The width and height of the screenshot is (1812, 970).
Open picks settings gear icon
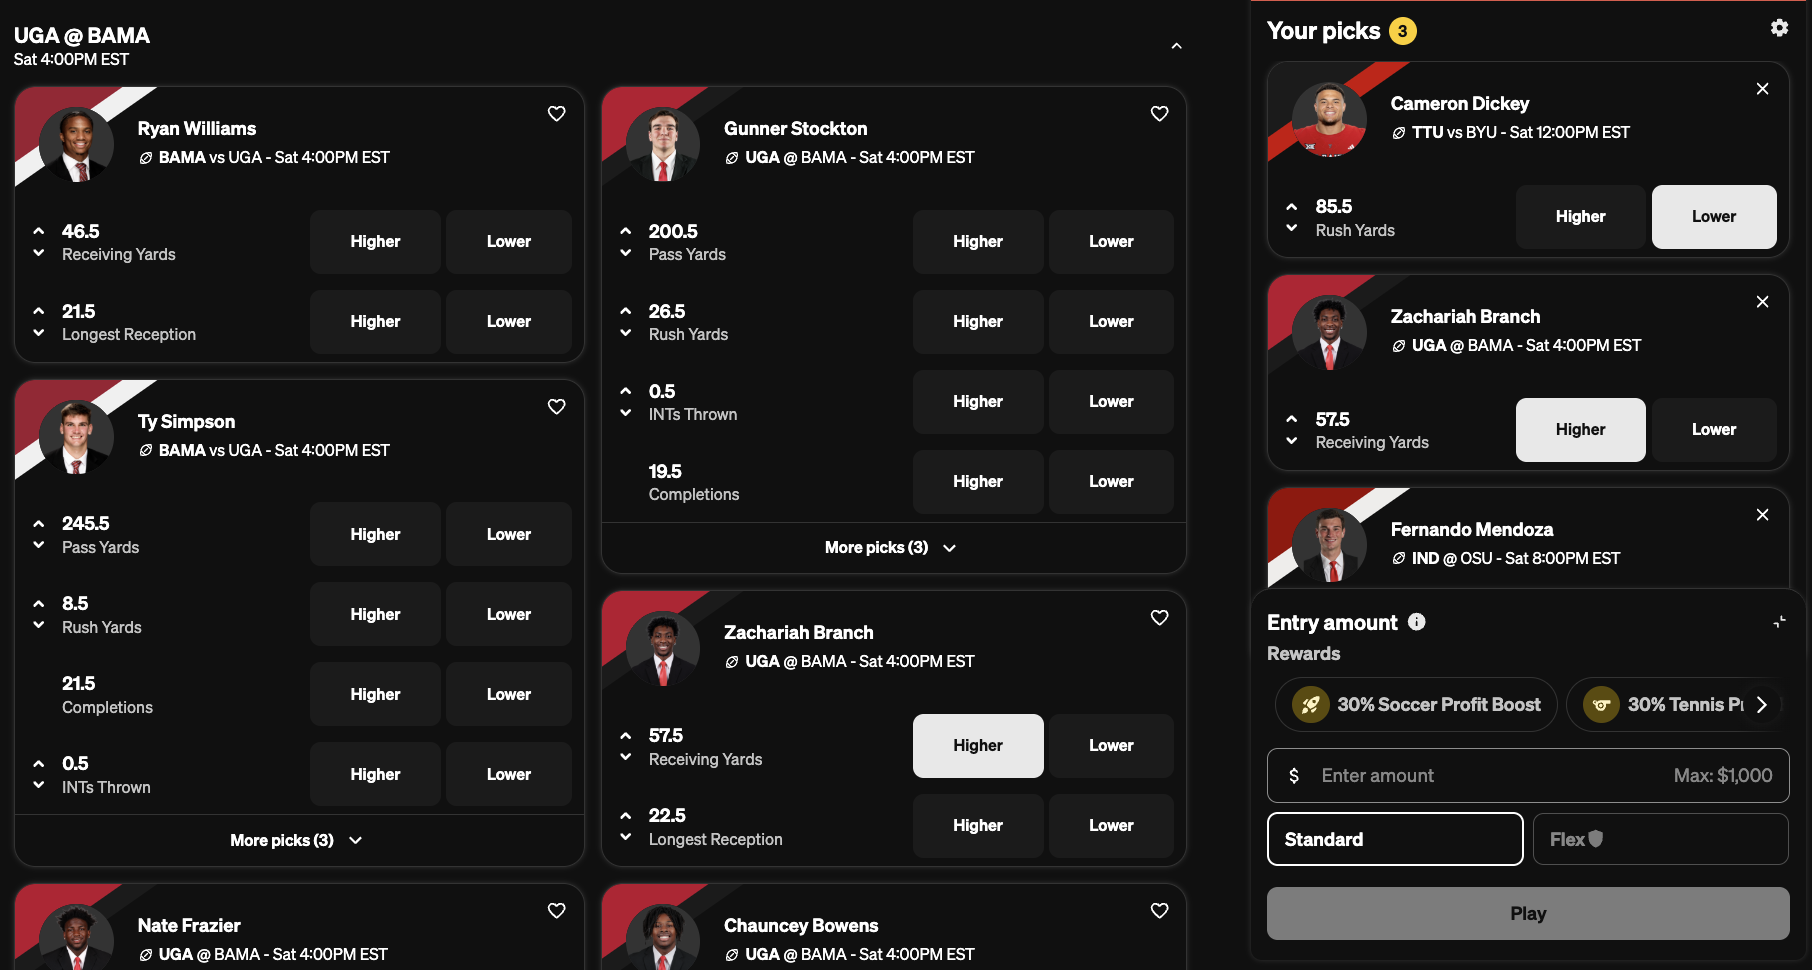click(1779, 28)
